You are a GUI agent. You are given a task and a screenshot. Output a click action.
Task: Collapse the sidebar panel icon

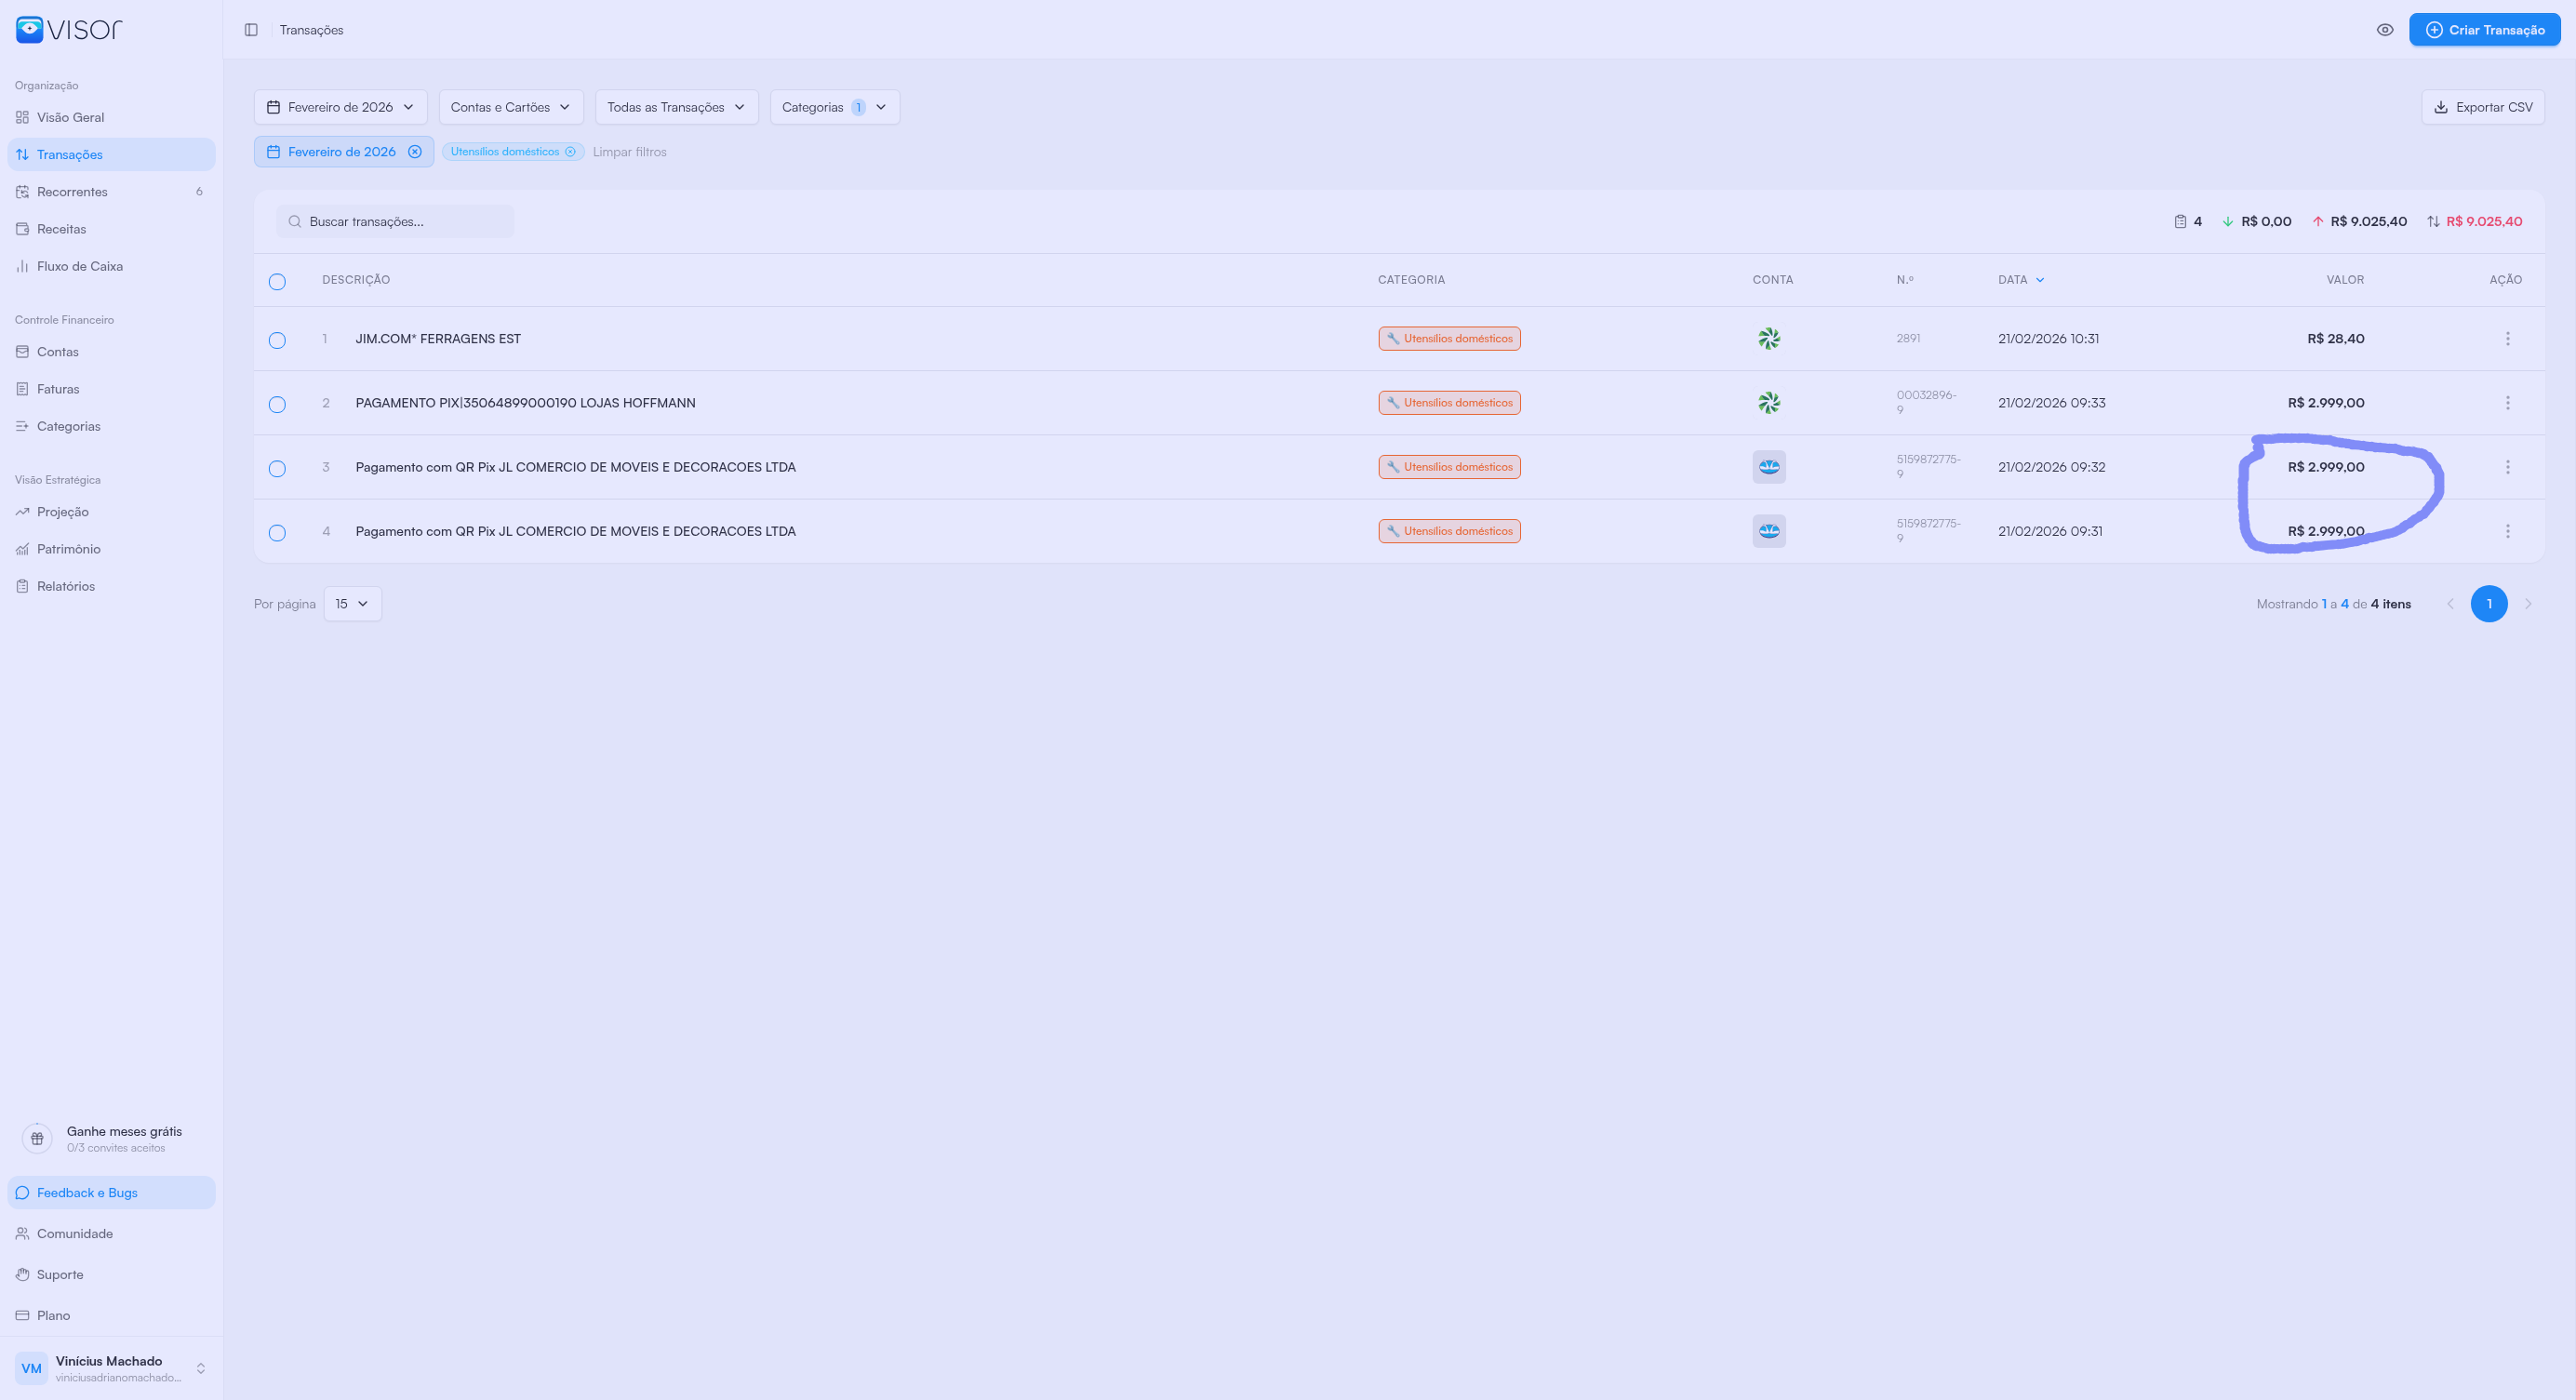[x=251, y=30]
